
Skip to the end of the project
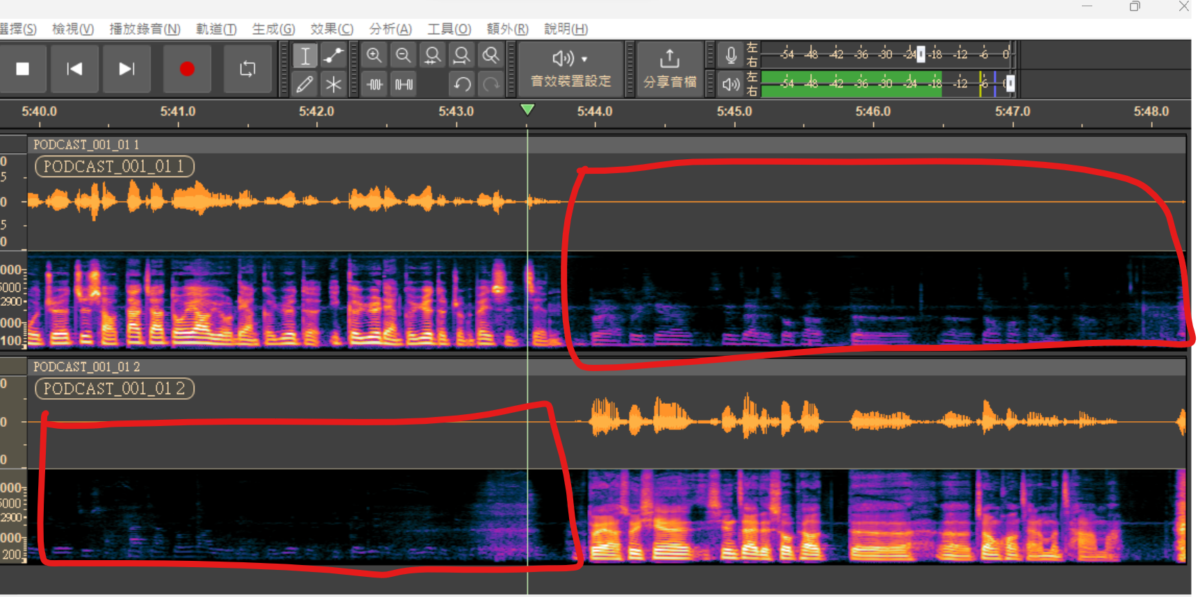(x=127, y=69)
